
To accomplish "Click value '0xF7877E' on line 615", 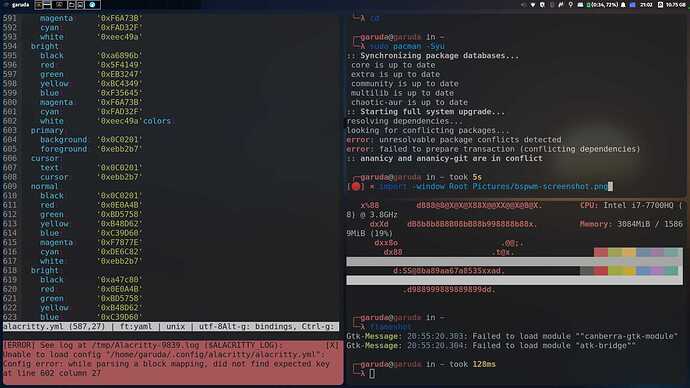I will (120, 242).
